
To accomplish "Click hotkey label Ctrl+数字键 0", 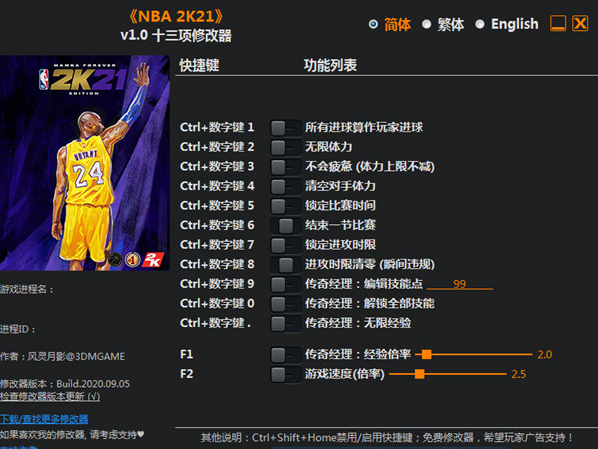I will click(x=217, y=304).
